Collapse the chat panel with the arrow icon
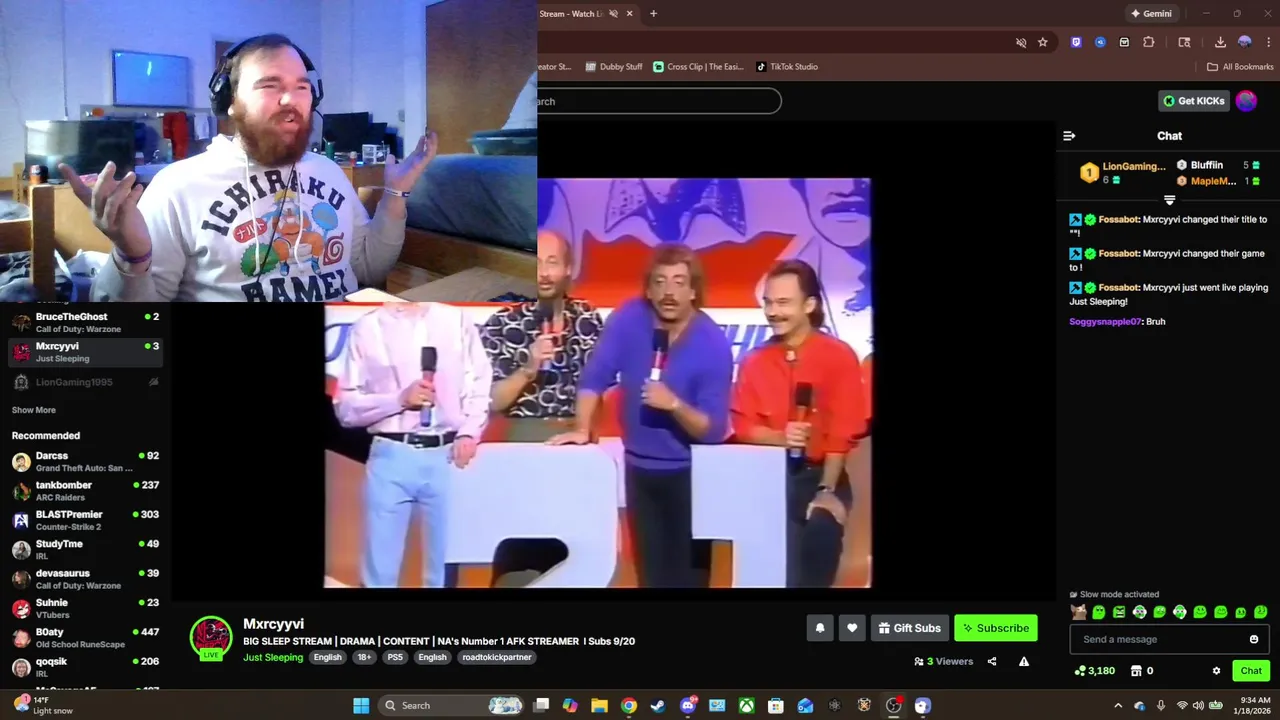Image resolution: width=1280 pixels, height=720 pixels. [1069, 136]
